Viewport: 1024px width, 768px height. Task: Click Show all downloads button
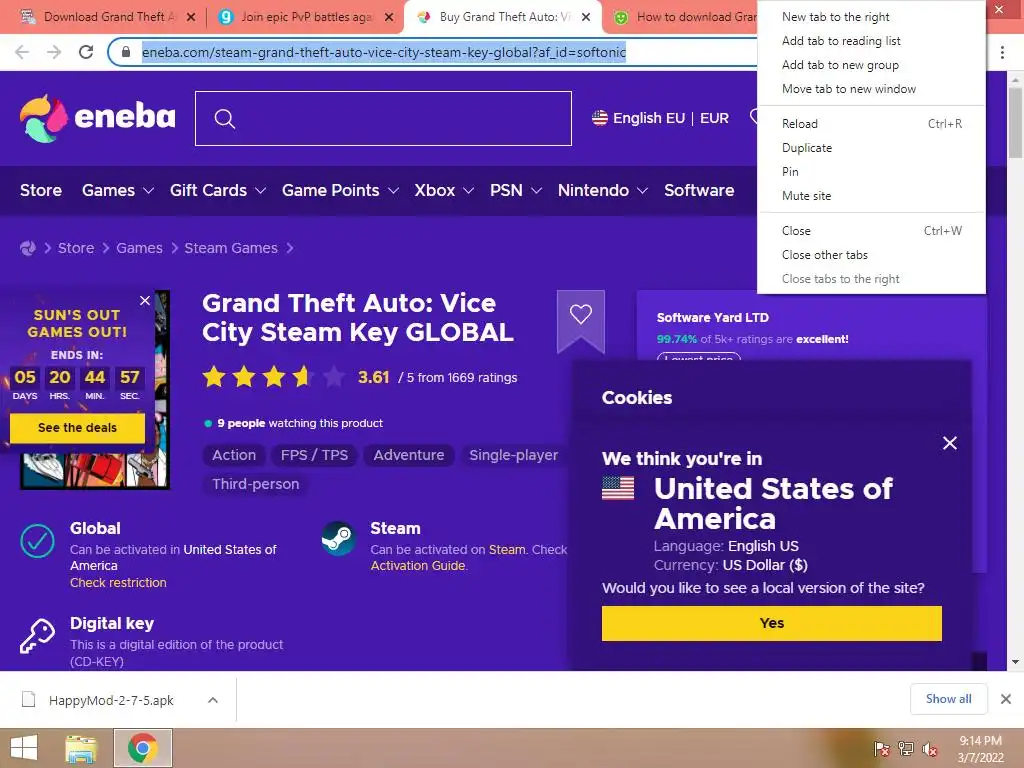948,699
